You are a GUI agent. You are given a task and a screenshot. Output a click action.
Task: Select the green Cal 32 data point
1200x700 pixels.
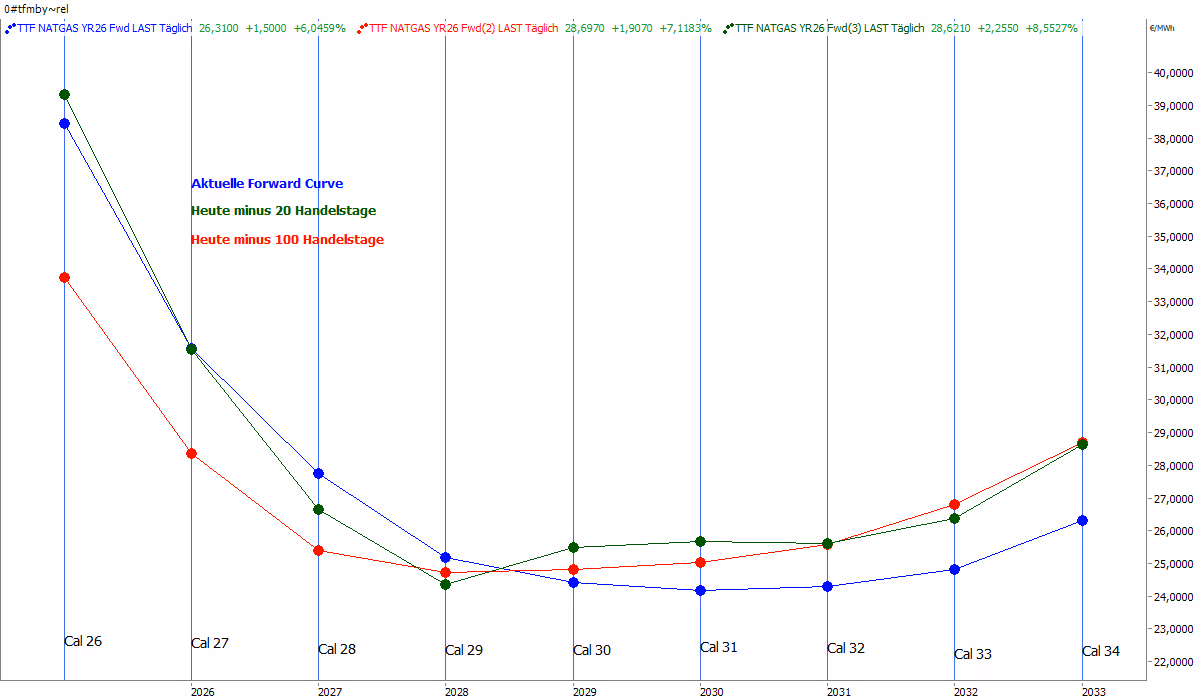pos(827,544)
